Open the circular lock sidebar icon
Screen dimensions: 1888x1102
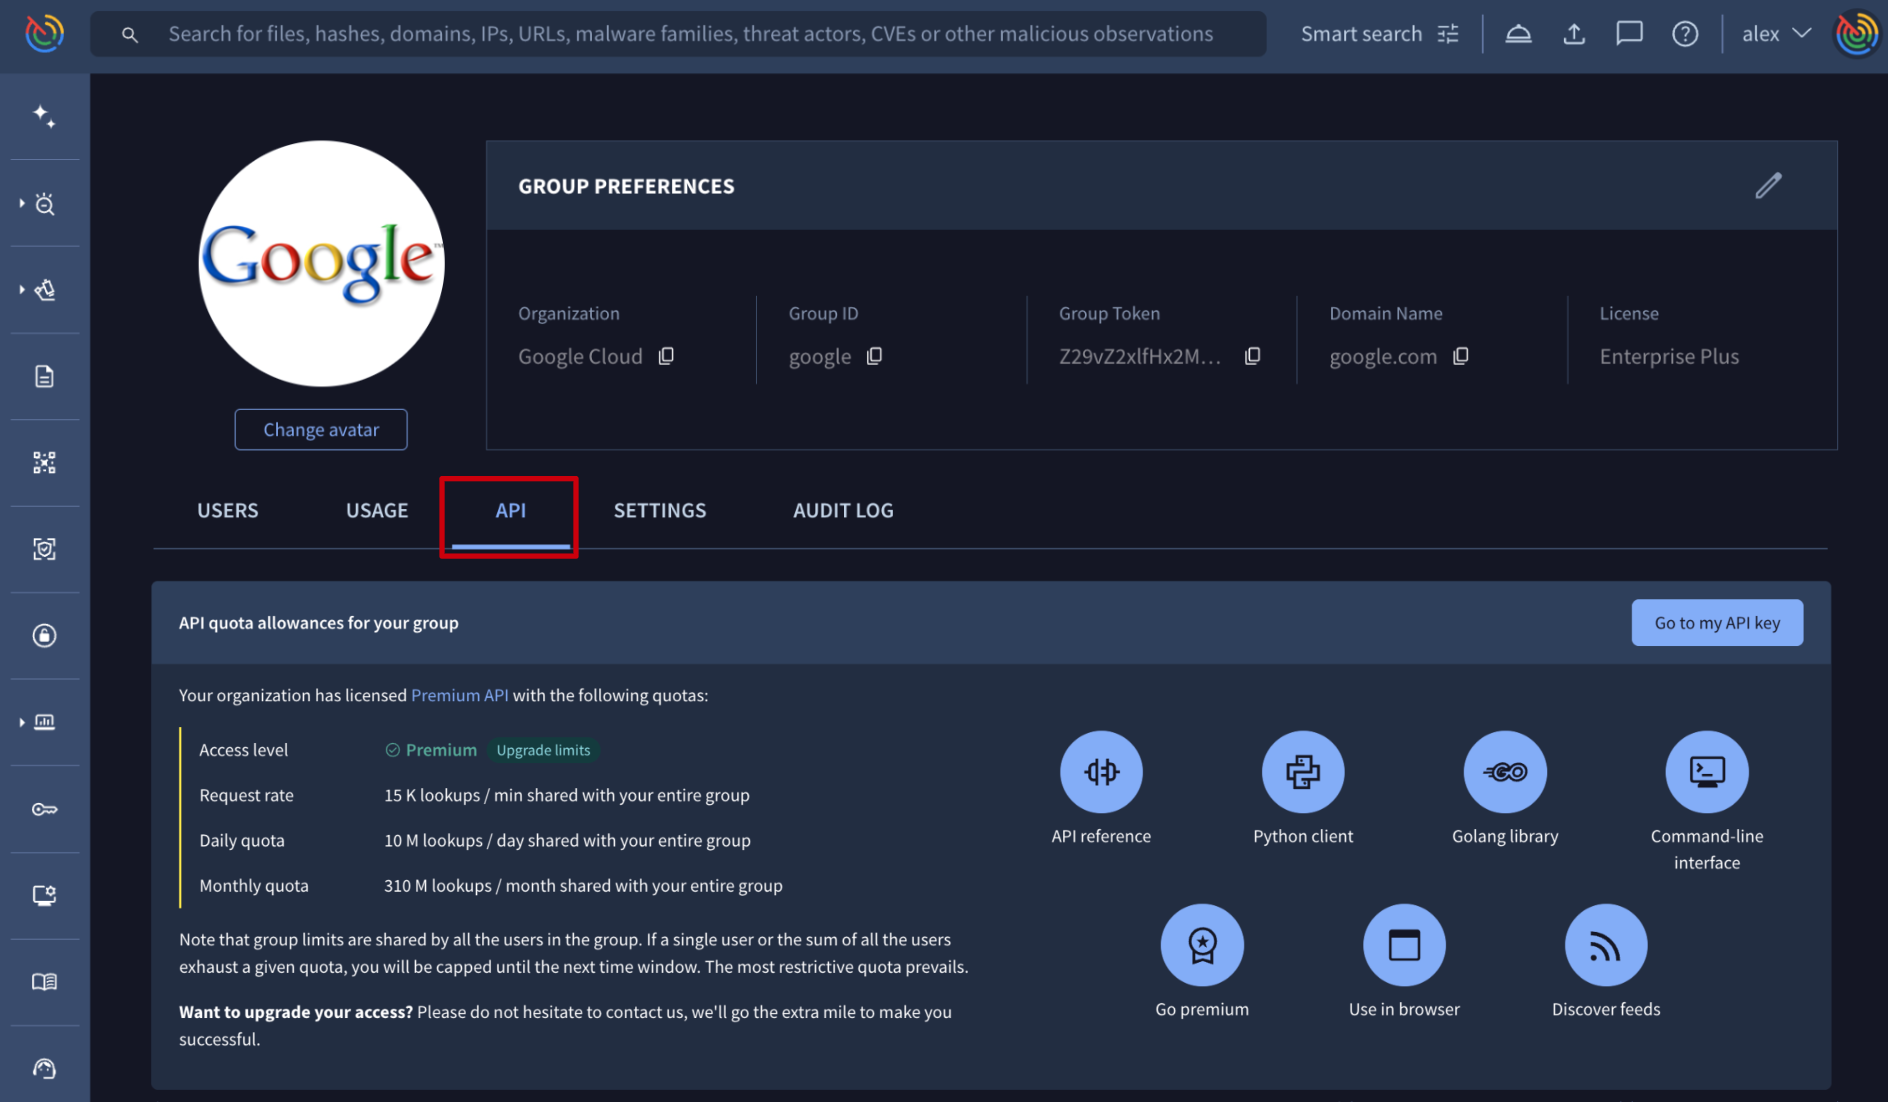click(44, 636)
